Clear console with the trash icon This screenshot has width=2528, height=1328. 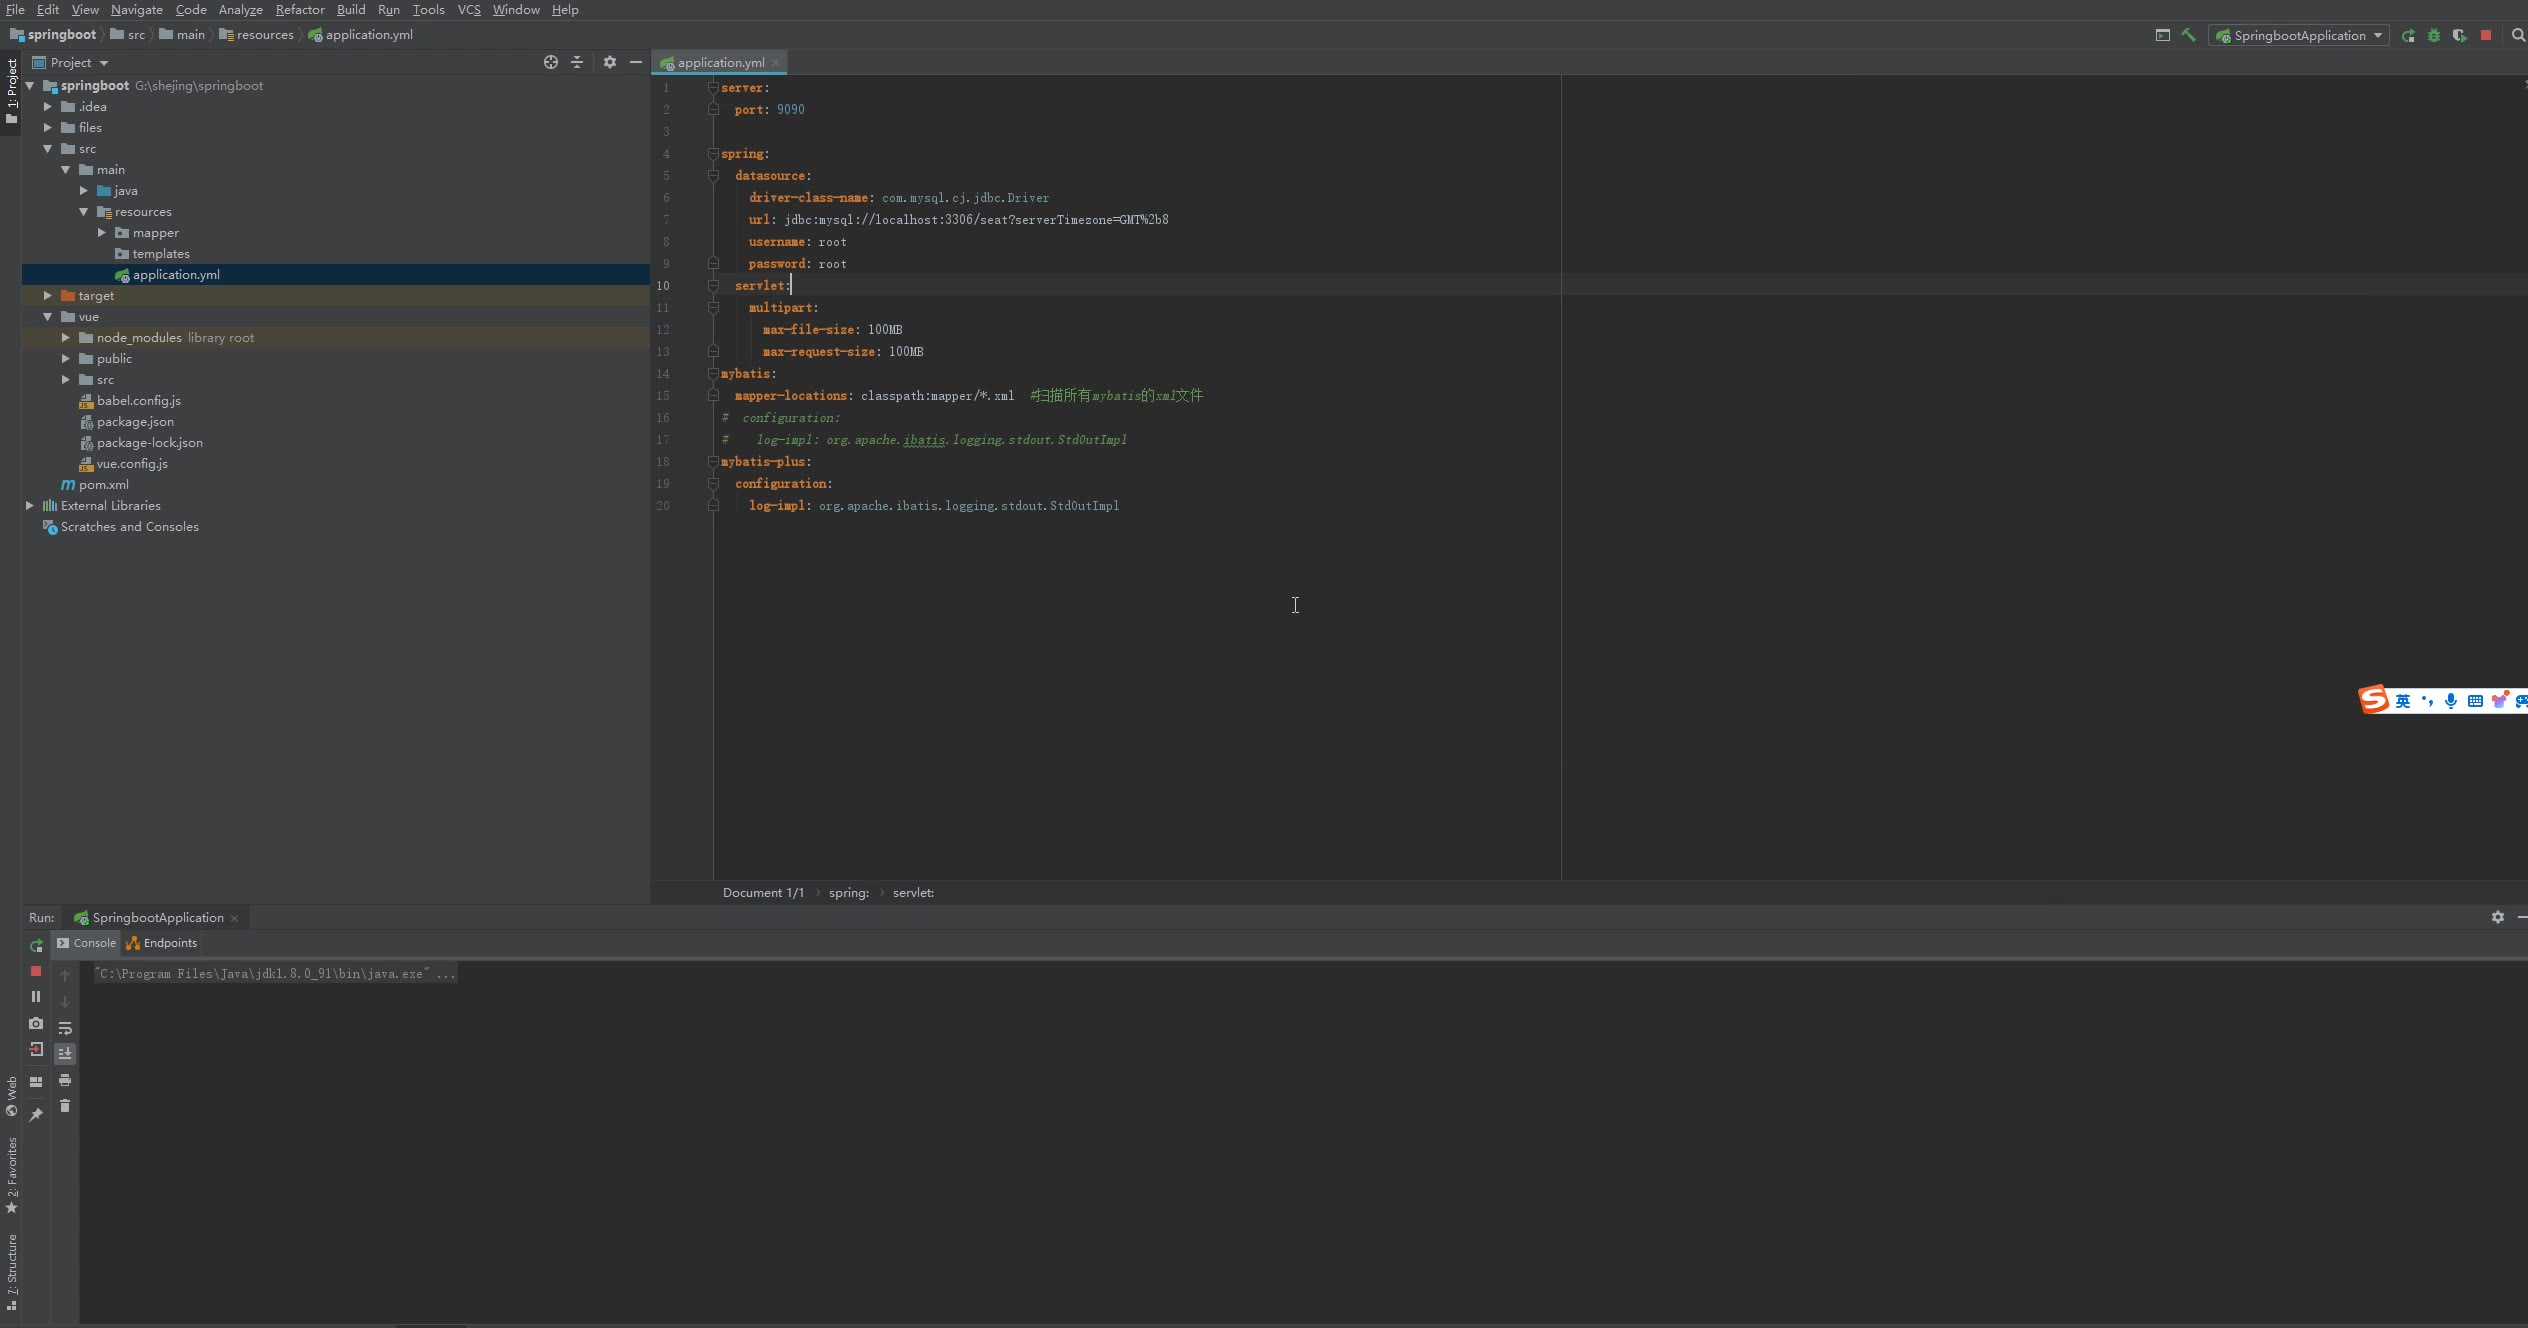[65, 1106]
